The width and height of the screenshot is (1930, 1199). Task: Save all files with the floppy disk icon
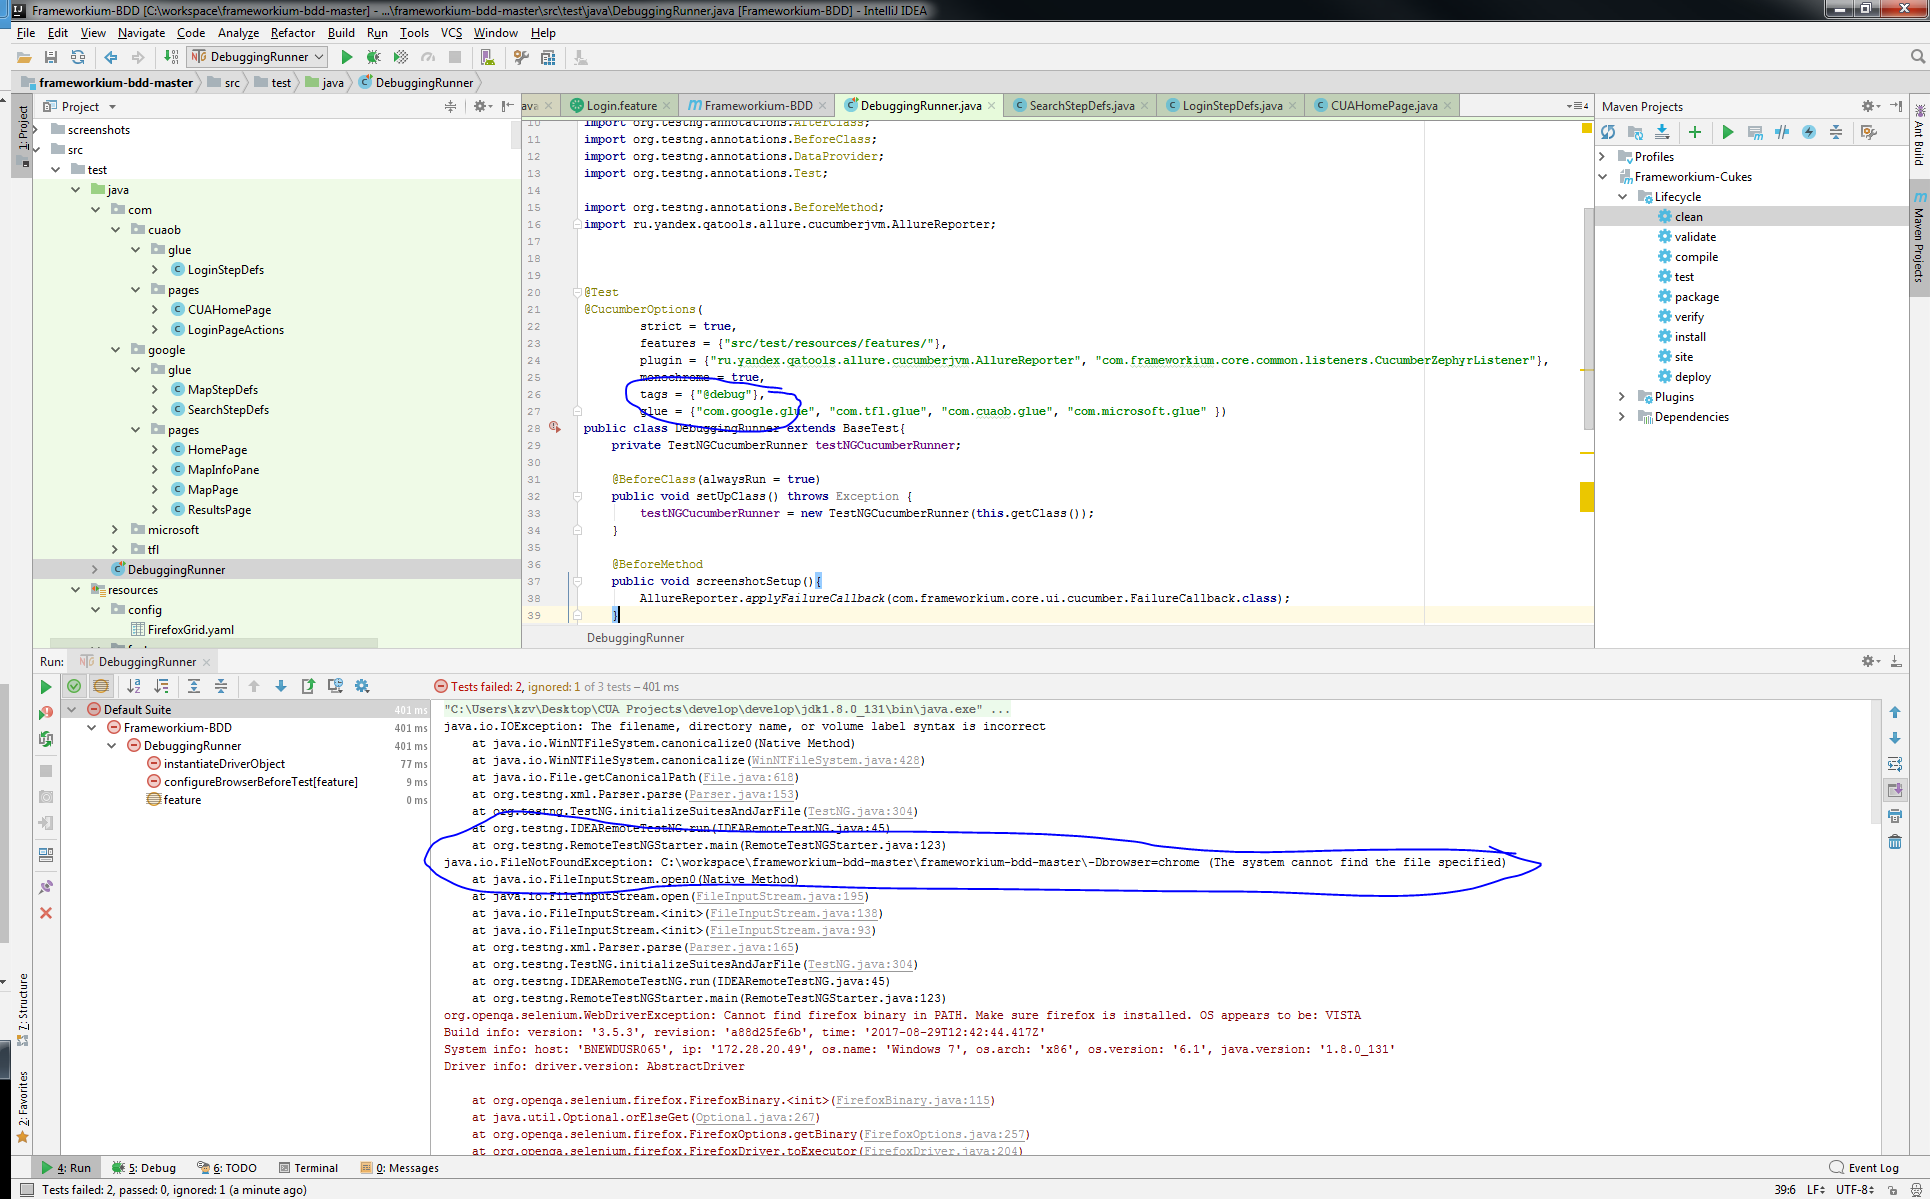tap(51, 57)
